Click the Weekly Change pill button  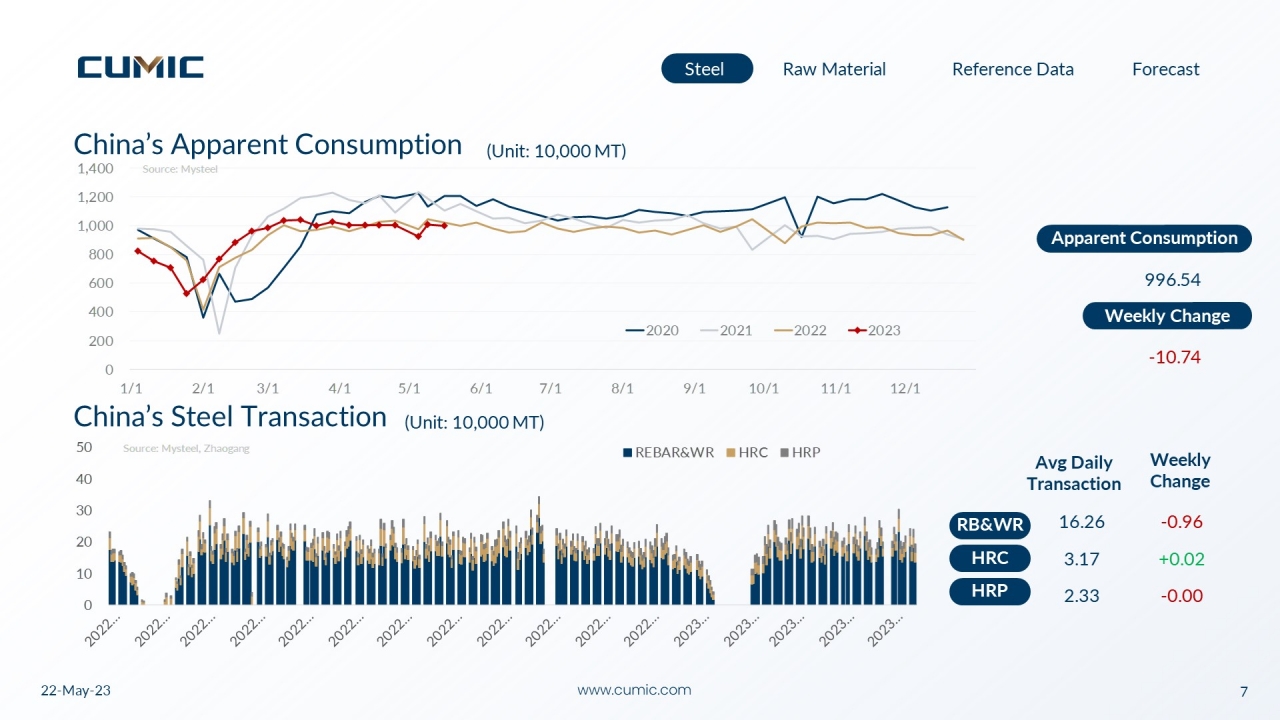pyautogui.click(x=1167, y=316)
